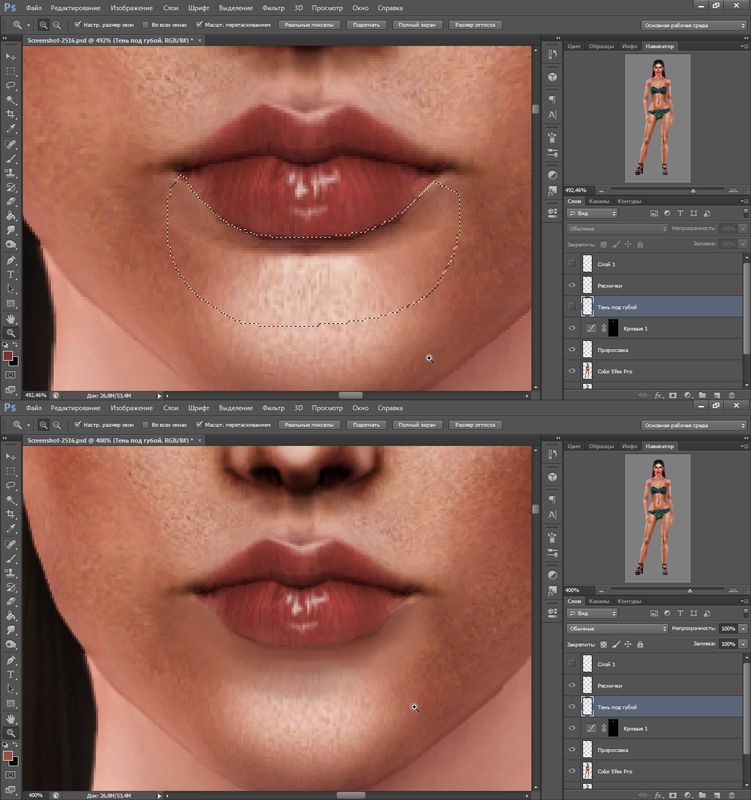Toggle 'Настр. размер окон' checkbox in 492% window
Screen dimensions: 751x800
tap(78, 24)
